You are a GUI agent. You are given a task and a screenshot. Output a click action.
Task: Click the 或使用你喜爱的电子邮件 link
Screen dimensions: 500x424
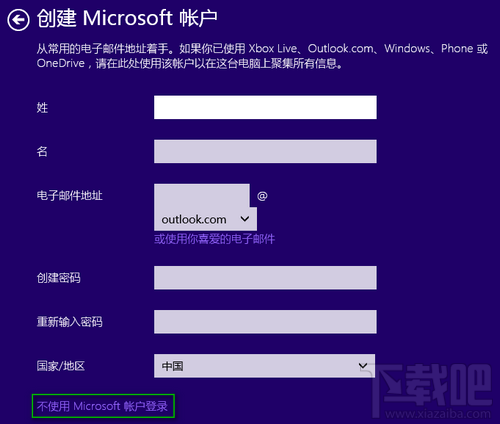tap(214, 239)
